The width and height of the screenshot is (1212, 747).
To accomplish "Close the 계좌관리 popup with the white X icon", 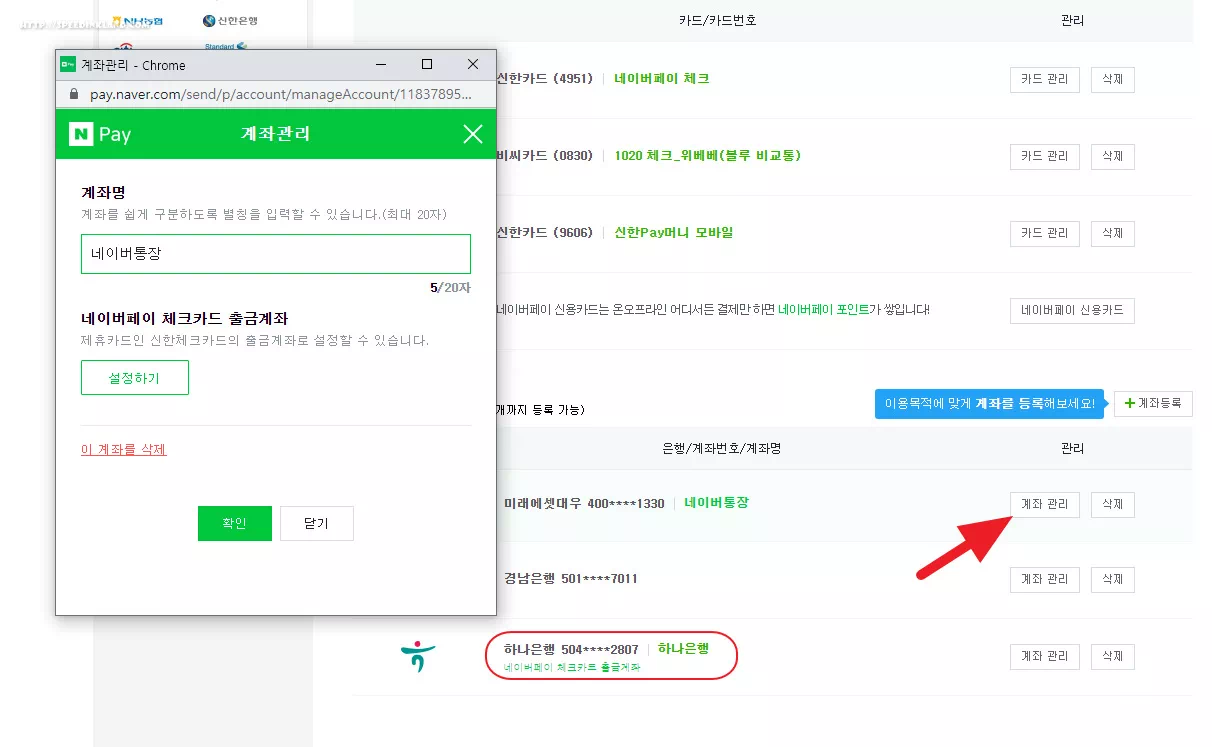I will pyautogui.click(x=473, y=134).
